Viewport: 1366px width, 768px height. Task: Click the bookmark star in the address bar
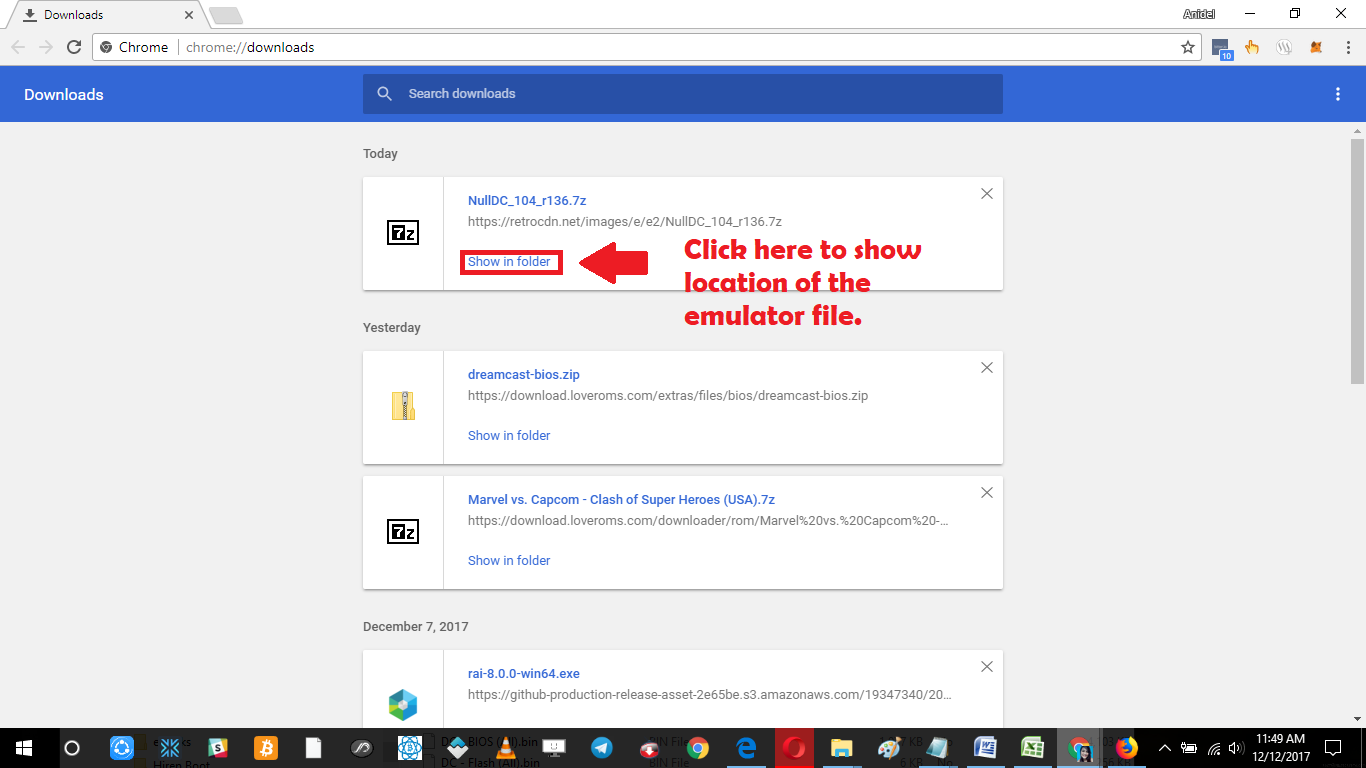(x=1188, y=47)
